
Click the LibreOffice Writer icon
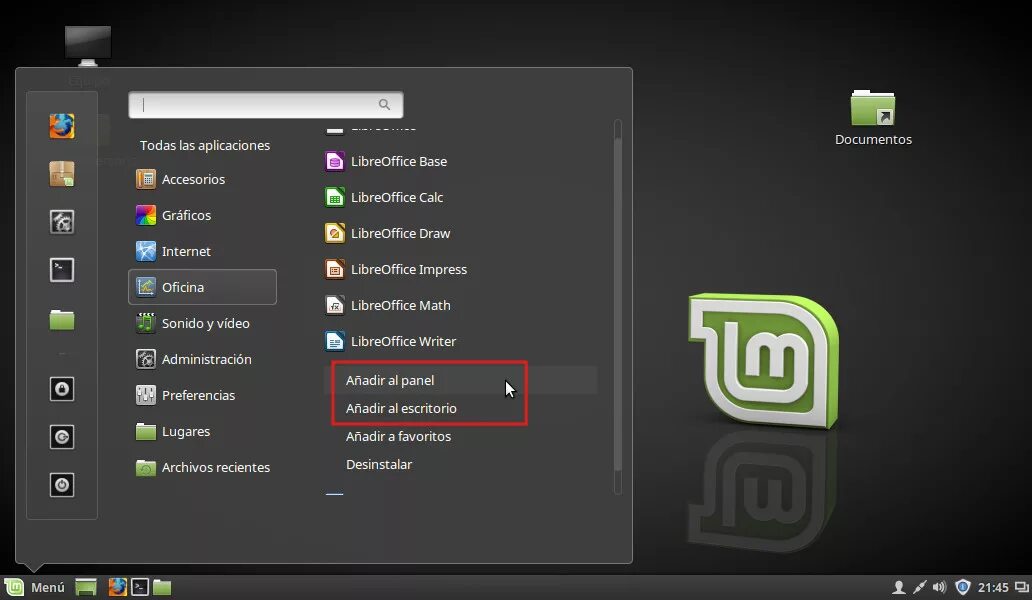tap(334, 341)
